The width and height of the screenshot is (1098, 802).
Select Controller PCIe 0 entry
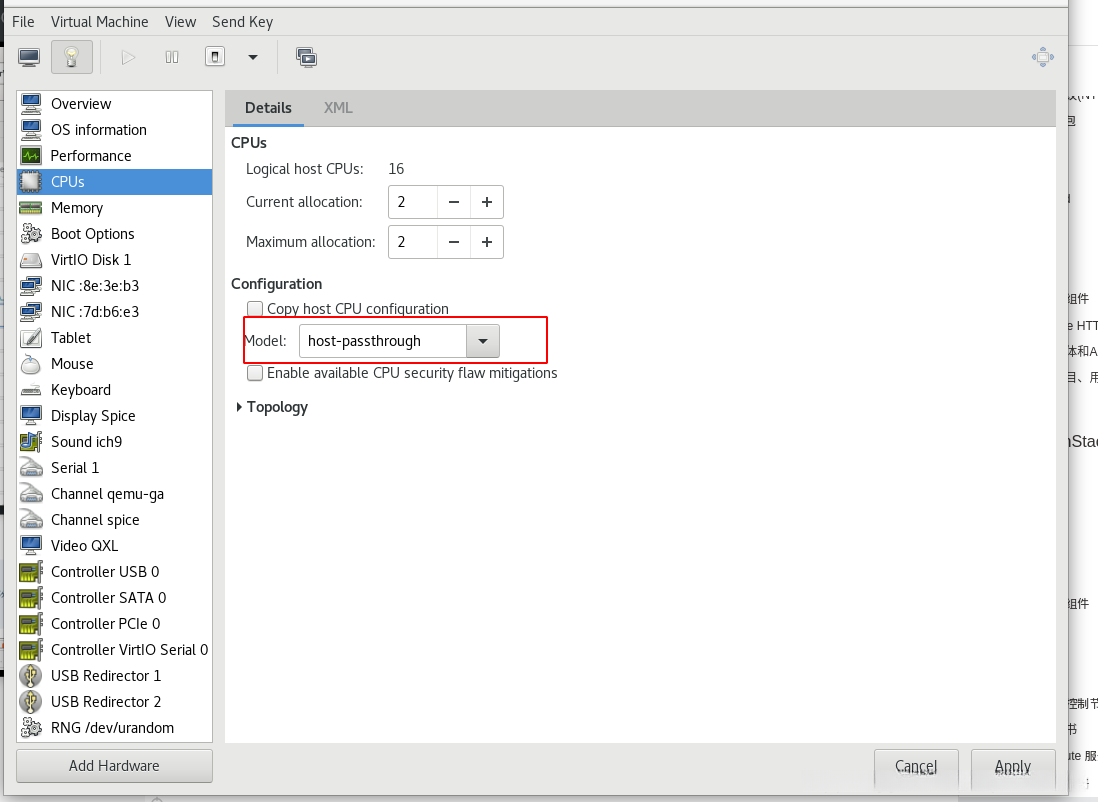114,623
